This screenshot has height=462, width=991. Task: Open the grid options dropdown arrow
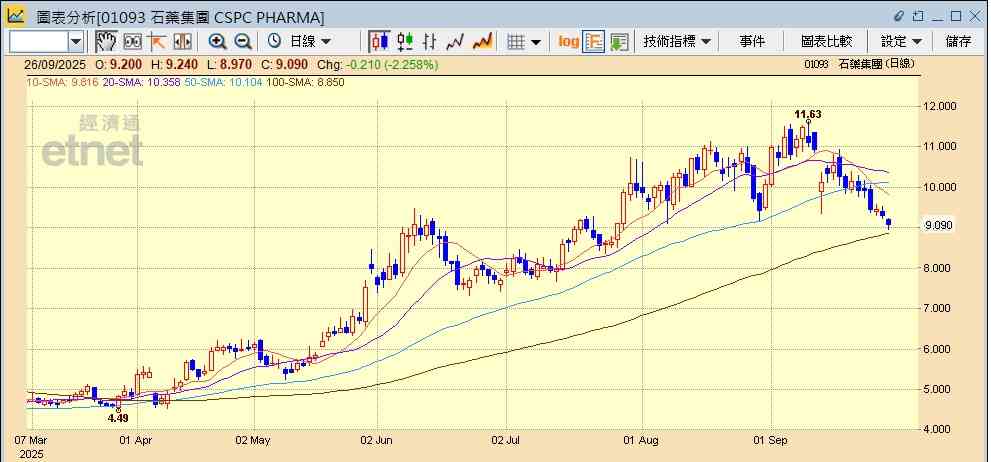click(536, 42)
